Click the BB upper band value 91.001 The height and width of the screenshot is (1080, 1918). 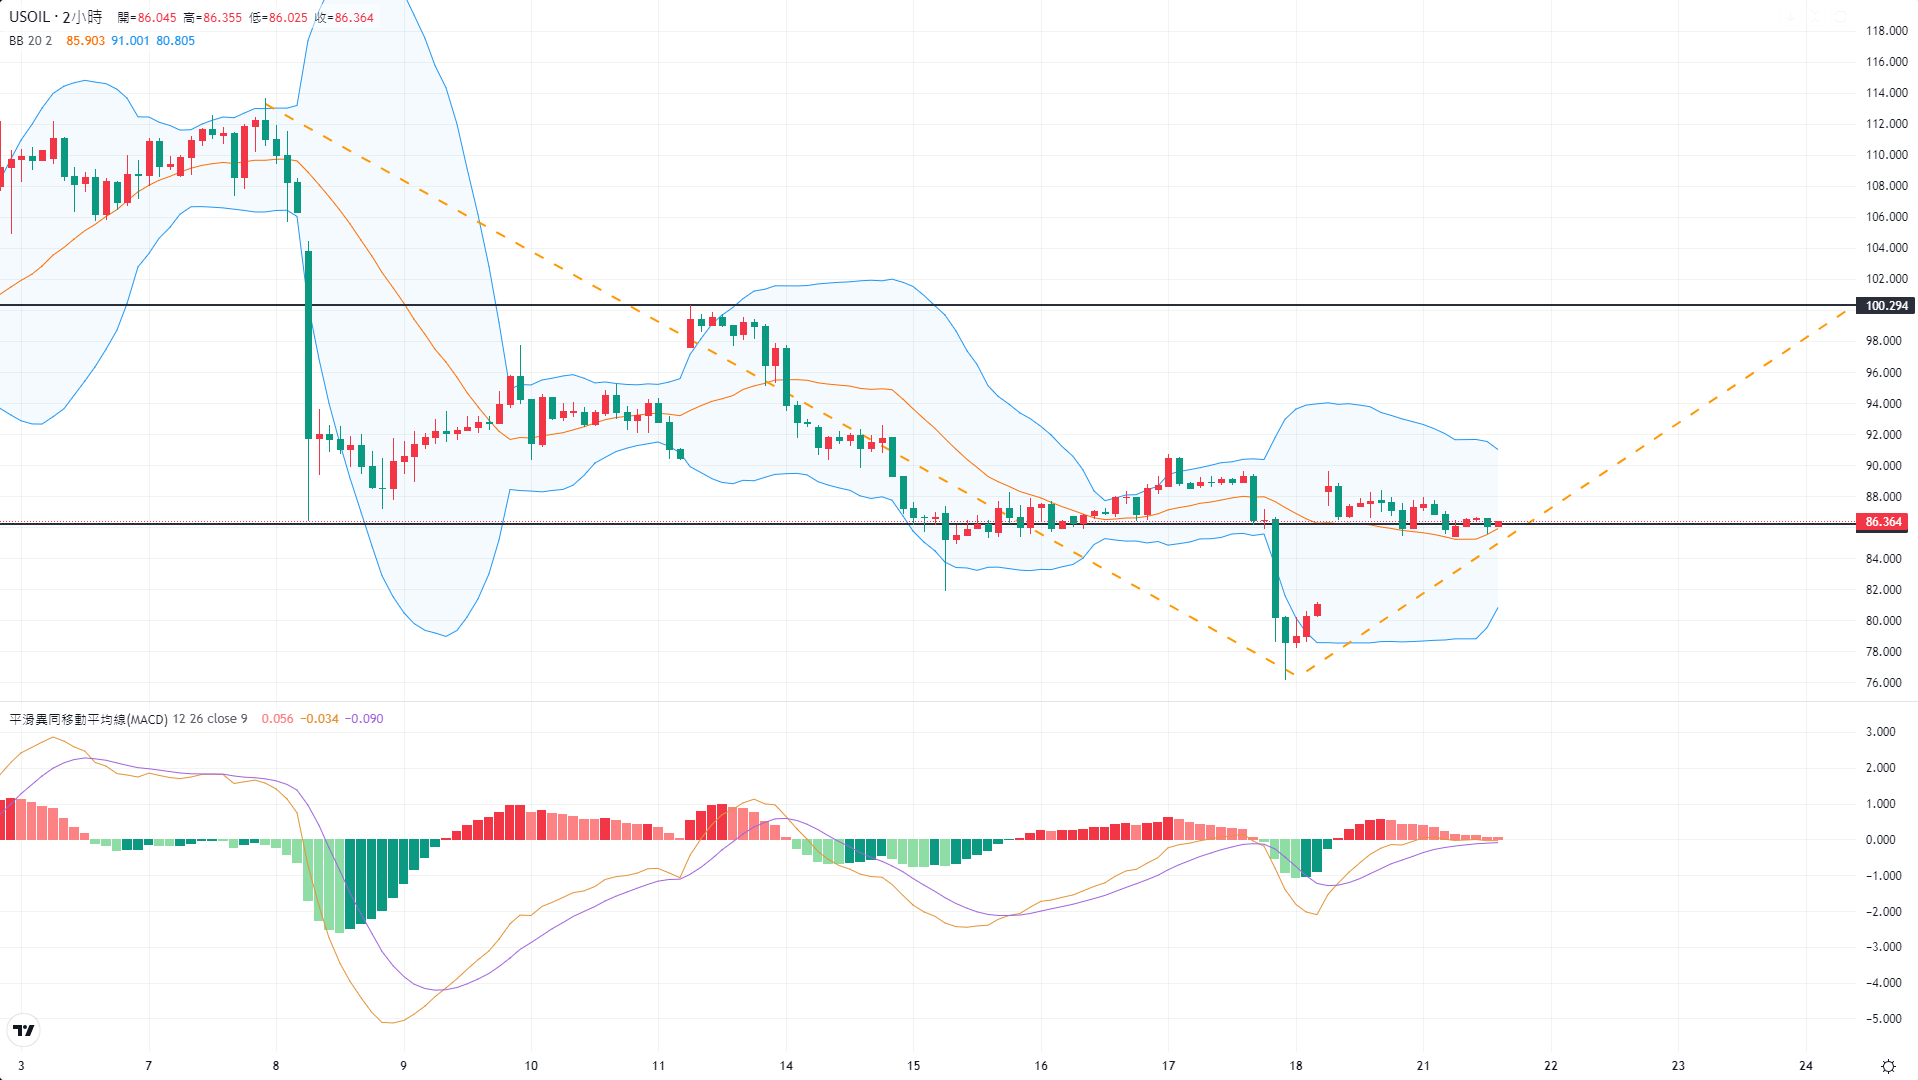pyautogui.click(x=130, y=41)
